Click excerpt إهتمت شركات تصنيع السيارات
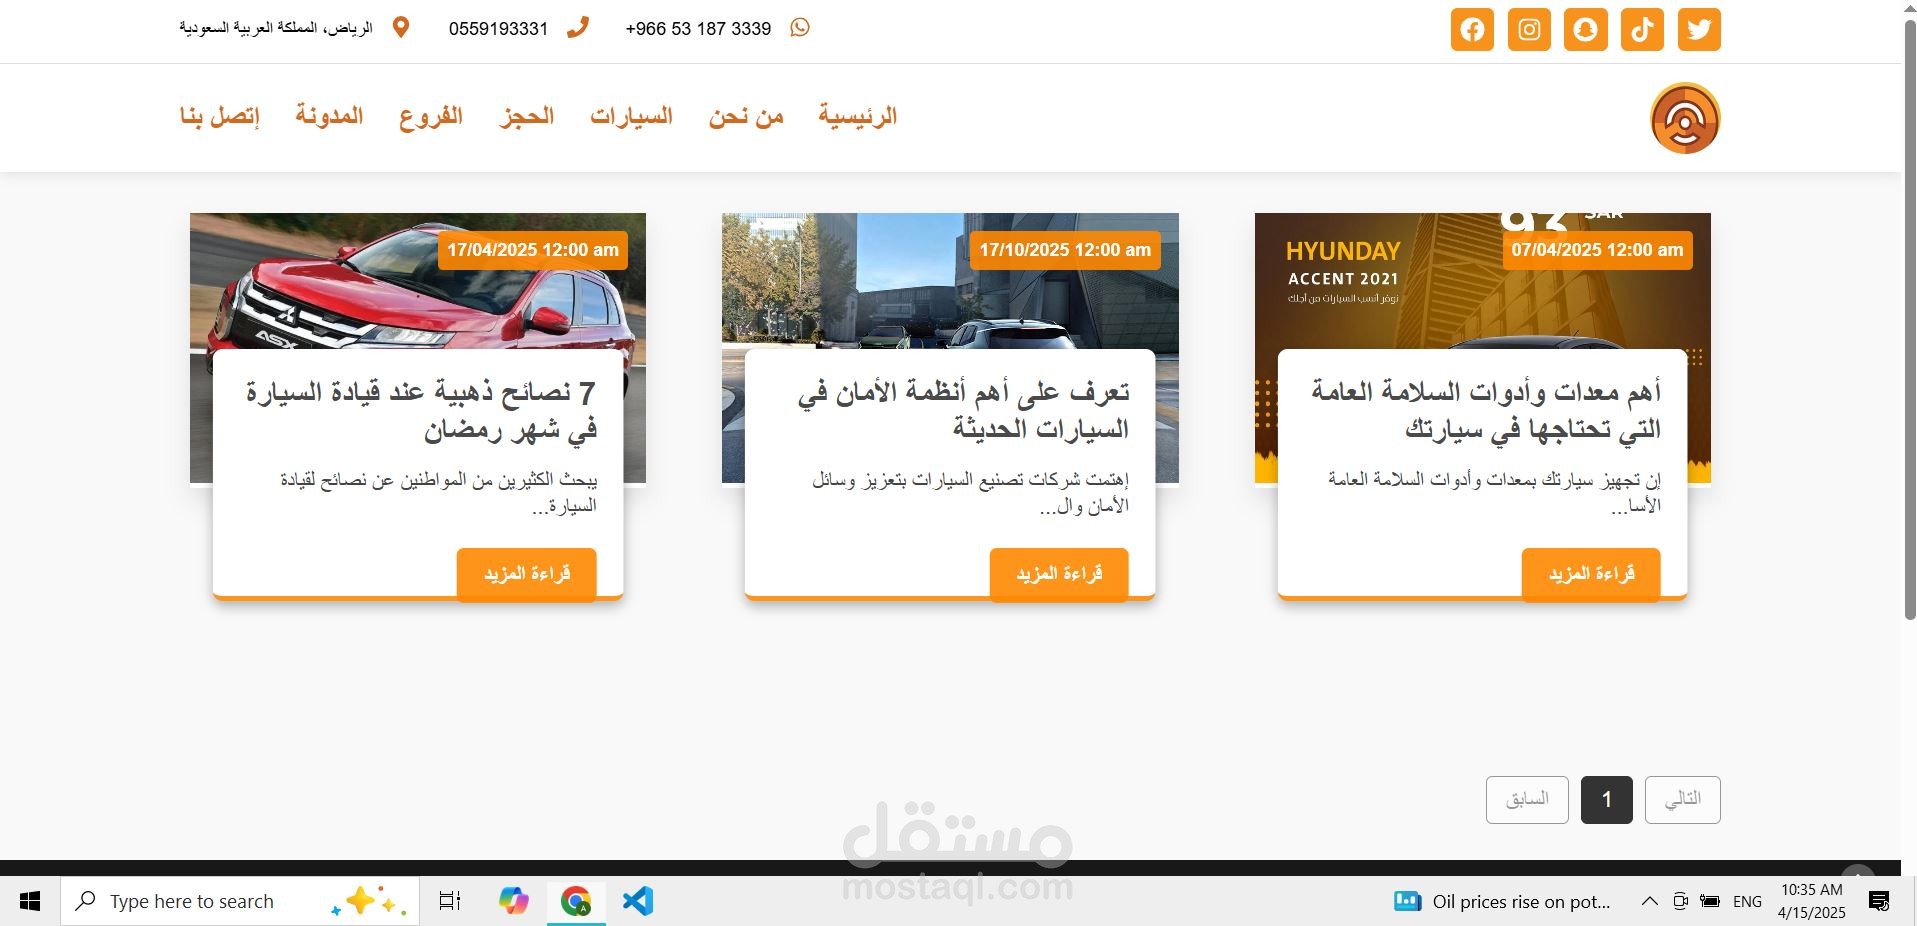 click(x=970, y=493)
